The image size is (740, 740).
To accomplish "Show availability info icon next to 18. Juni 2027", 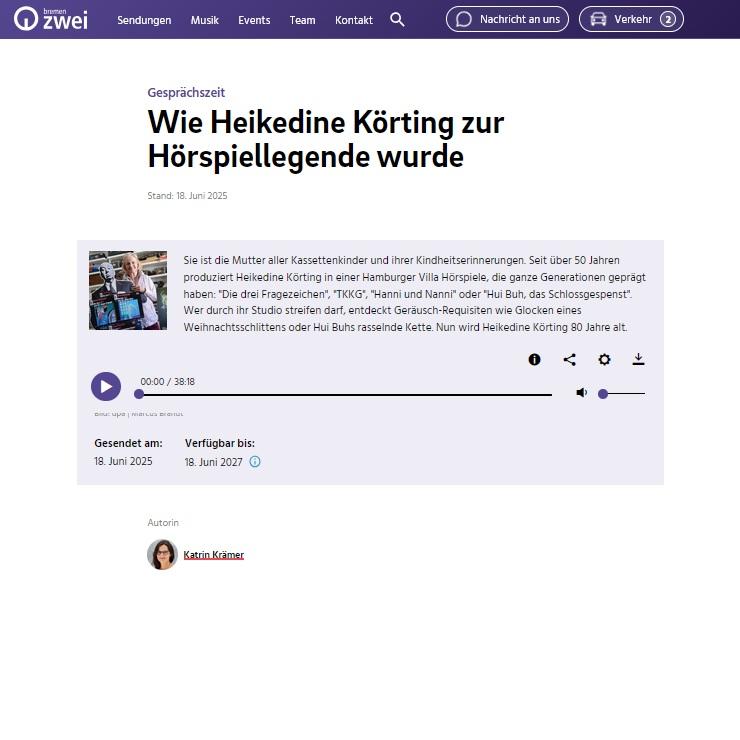I will pyautogui.click(x=255, y=462).
